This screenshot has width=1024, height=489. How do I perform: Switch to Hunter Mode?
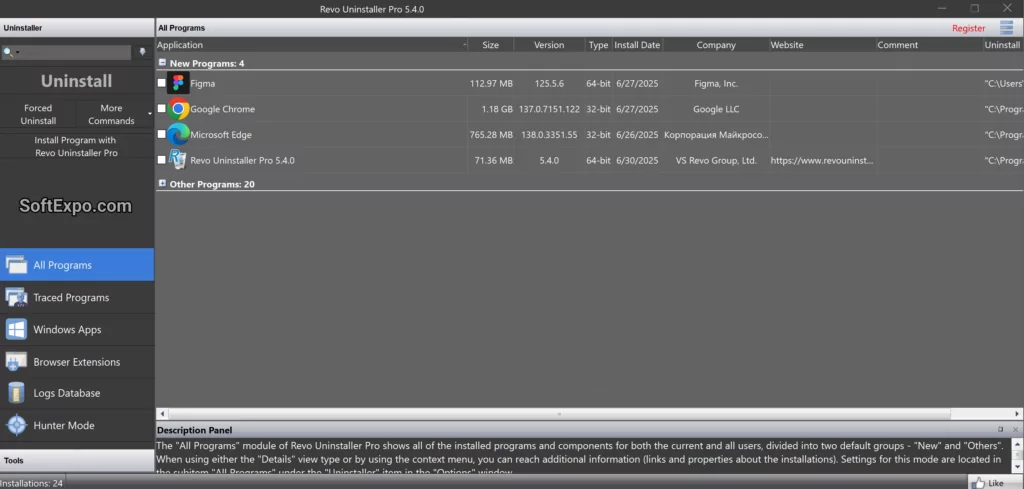pos(77,426)
